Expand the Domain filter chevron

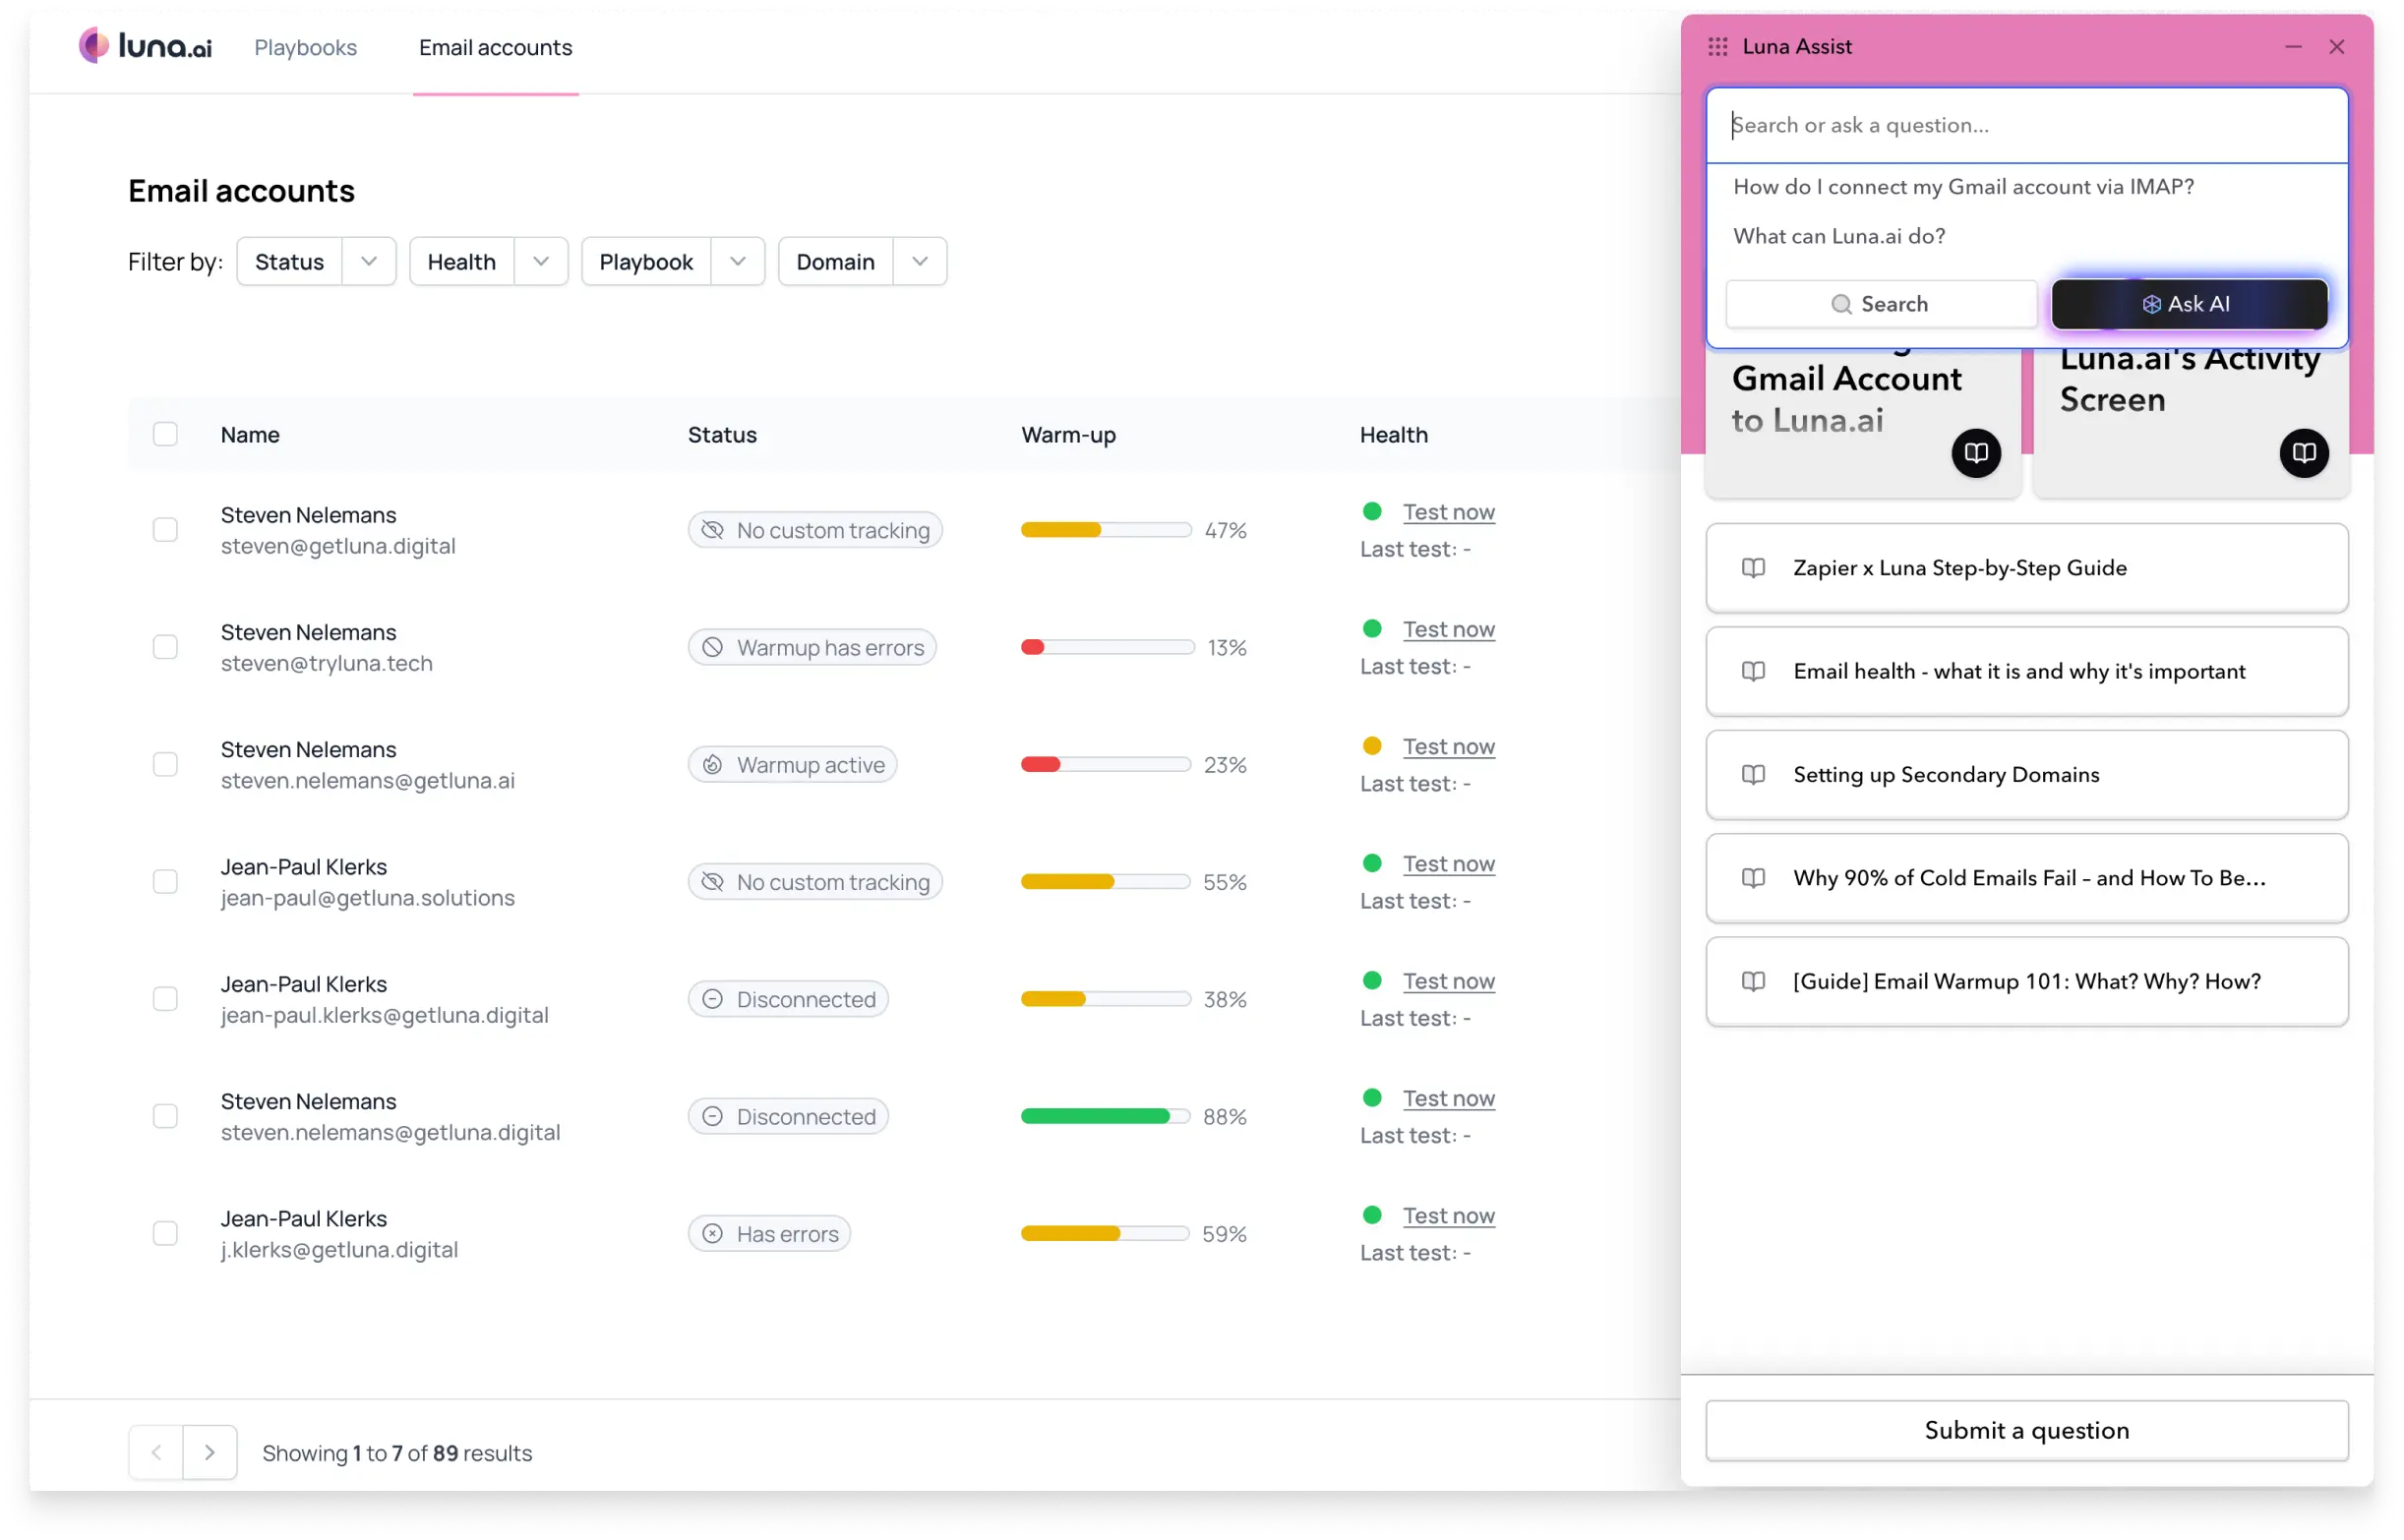[x=919, y=261]
